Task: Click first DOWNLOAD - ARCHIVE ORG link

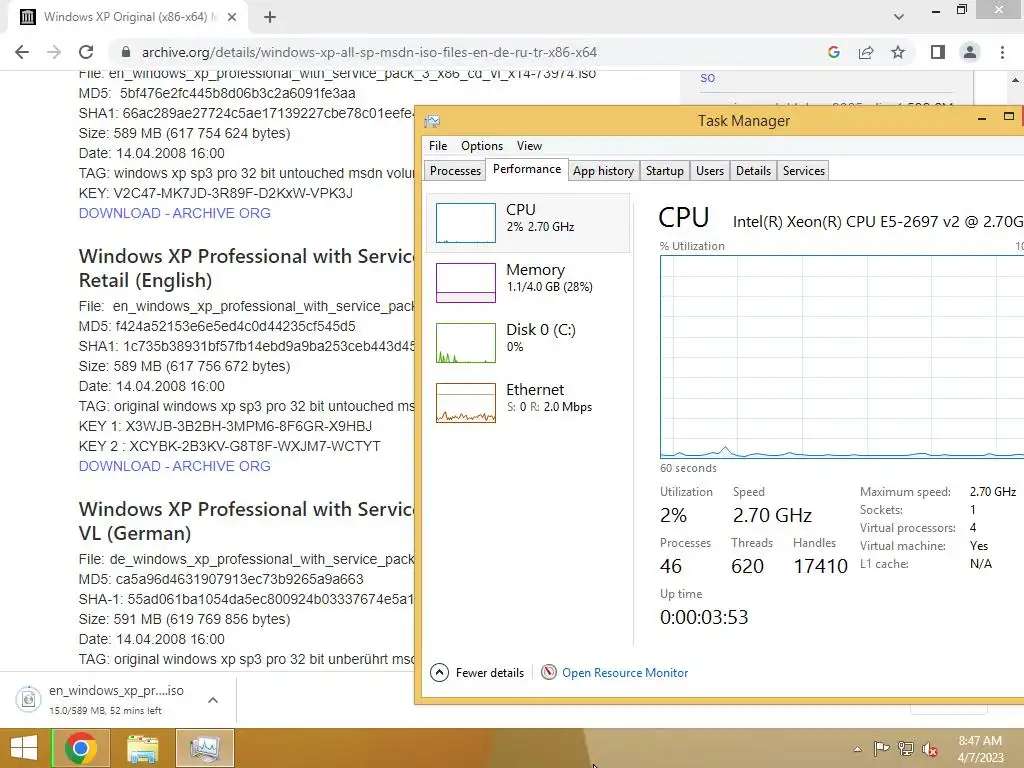Action: [x=174, y=213]
